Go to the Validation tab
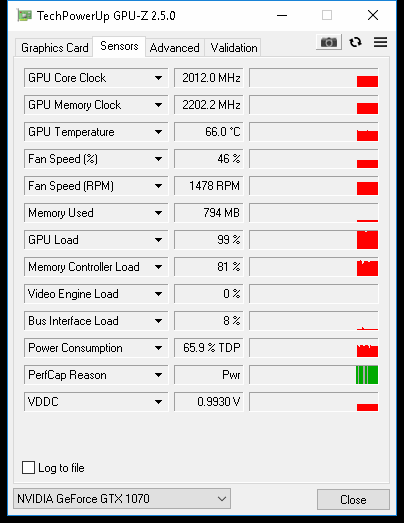 coord(234,48)
